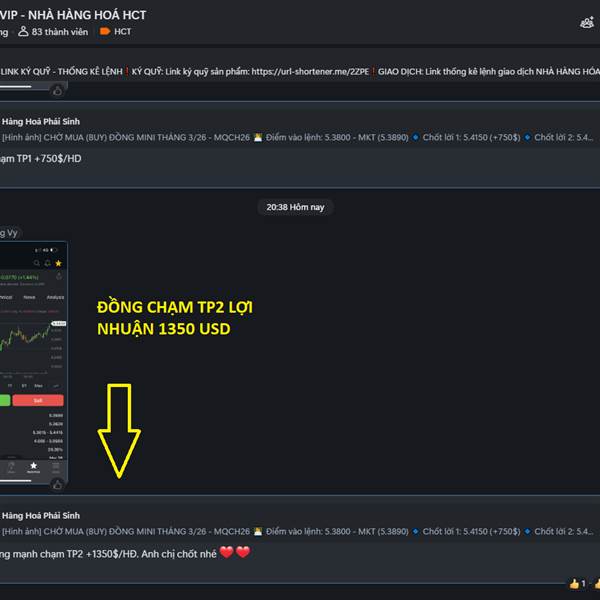Click the thumbs-up reaction count showing 1
Image resolution: width=600 pixels, height=600 pixels.
pyautogui.click(x=577, y=584)
